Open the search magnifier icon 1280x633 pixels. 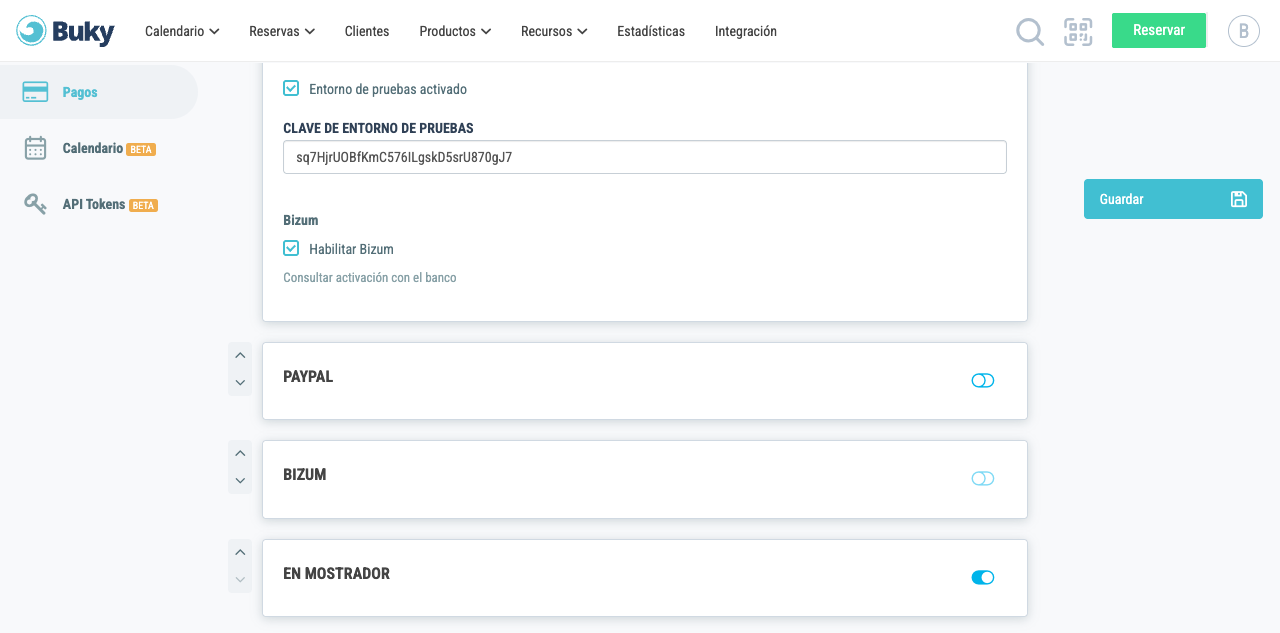click(x=1030, y=32)
